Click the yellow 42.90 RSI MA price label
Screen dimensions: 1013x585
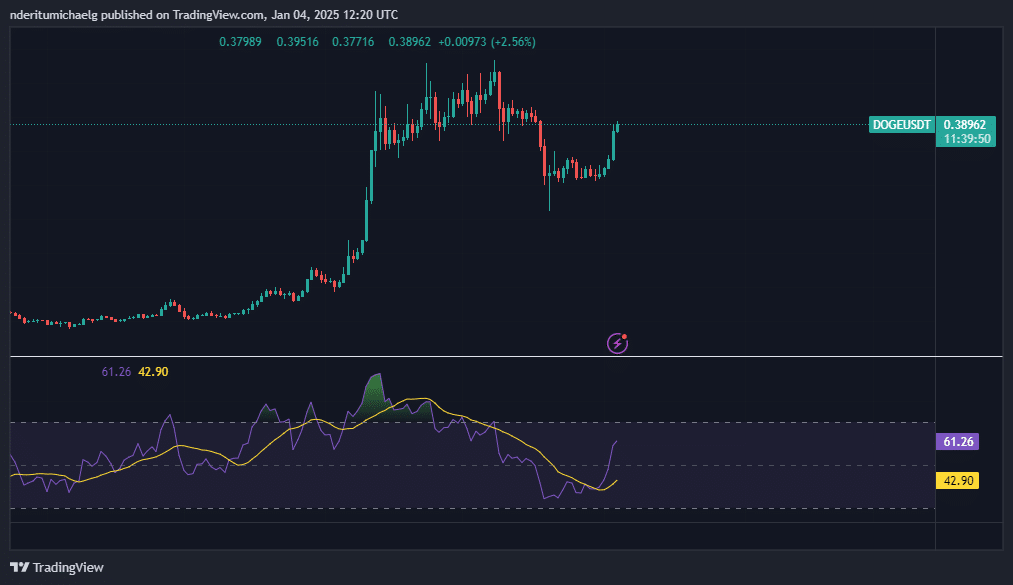[958, 481]
